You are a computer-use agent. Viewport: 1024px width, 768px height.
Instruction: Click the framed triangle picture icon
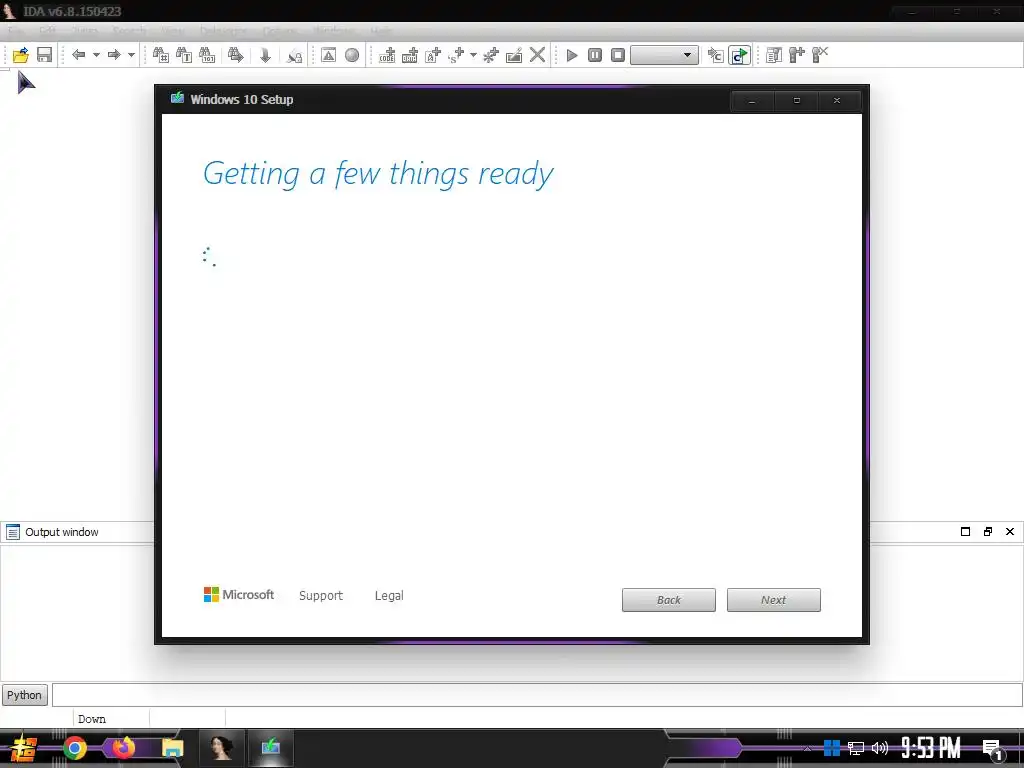[328, 55]
